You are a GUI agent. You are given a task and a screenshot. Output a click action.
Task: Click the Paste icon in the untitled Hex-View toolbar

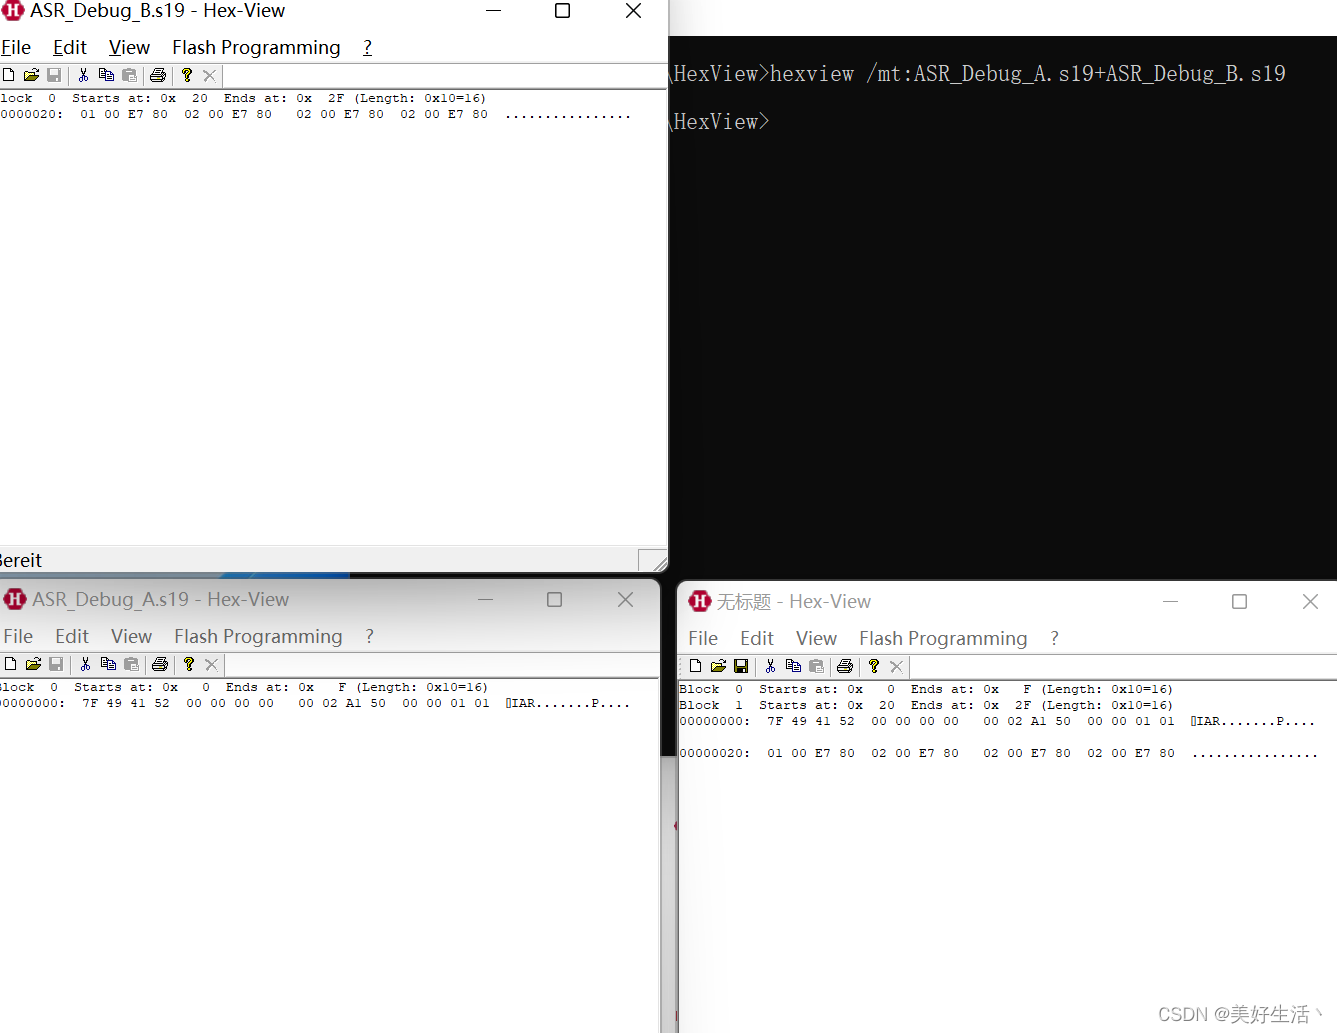pyautogui.click(x=817, y=666)
